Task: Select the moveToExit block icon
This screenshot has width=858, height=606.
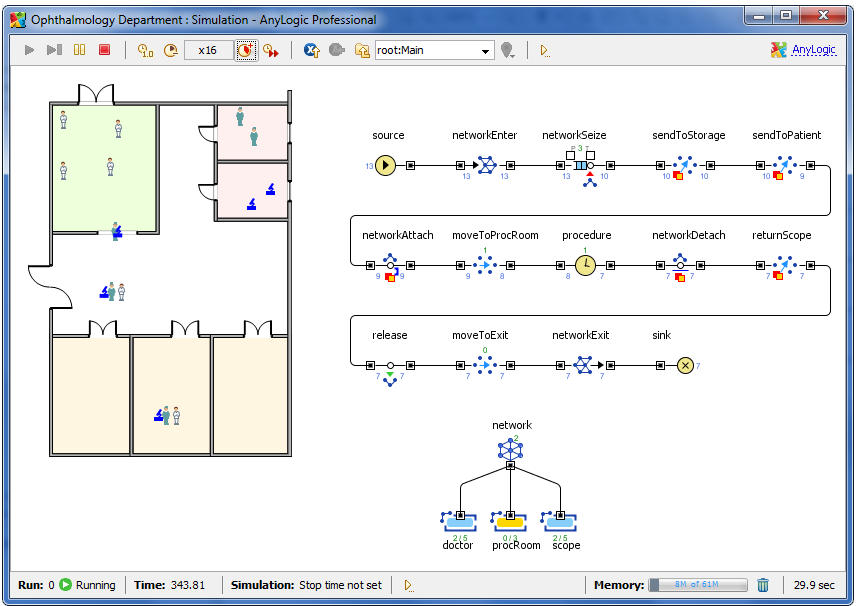Action: (485, 365)
